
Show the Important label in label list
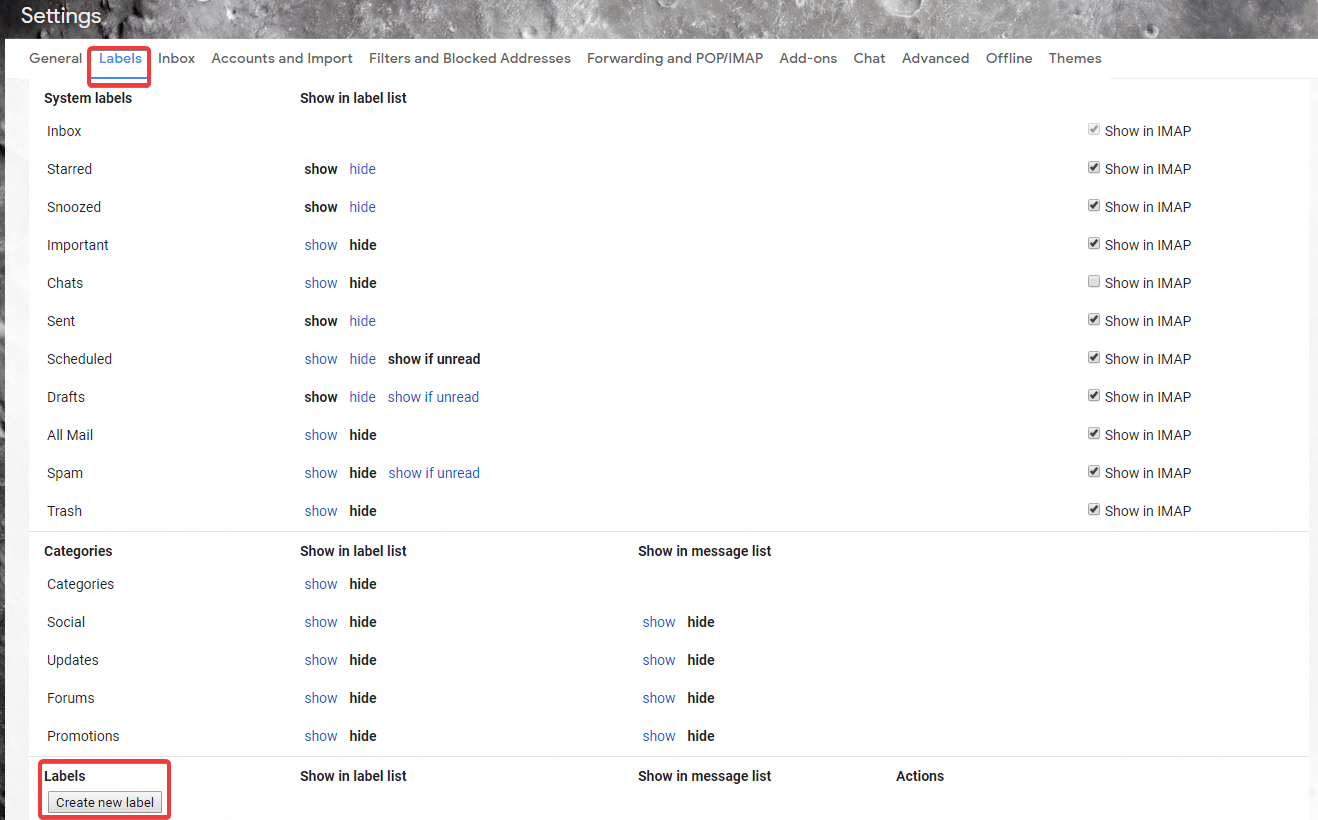320,244
